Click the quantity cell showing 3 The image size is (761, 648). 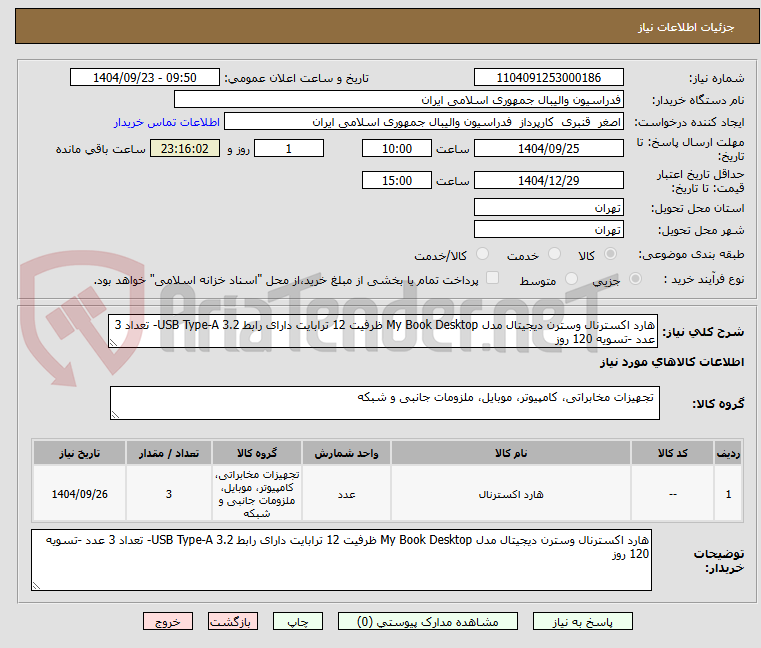tap(168, 494)
